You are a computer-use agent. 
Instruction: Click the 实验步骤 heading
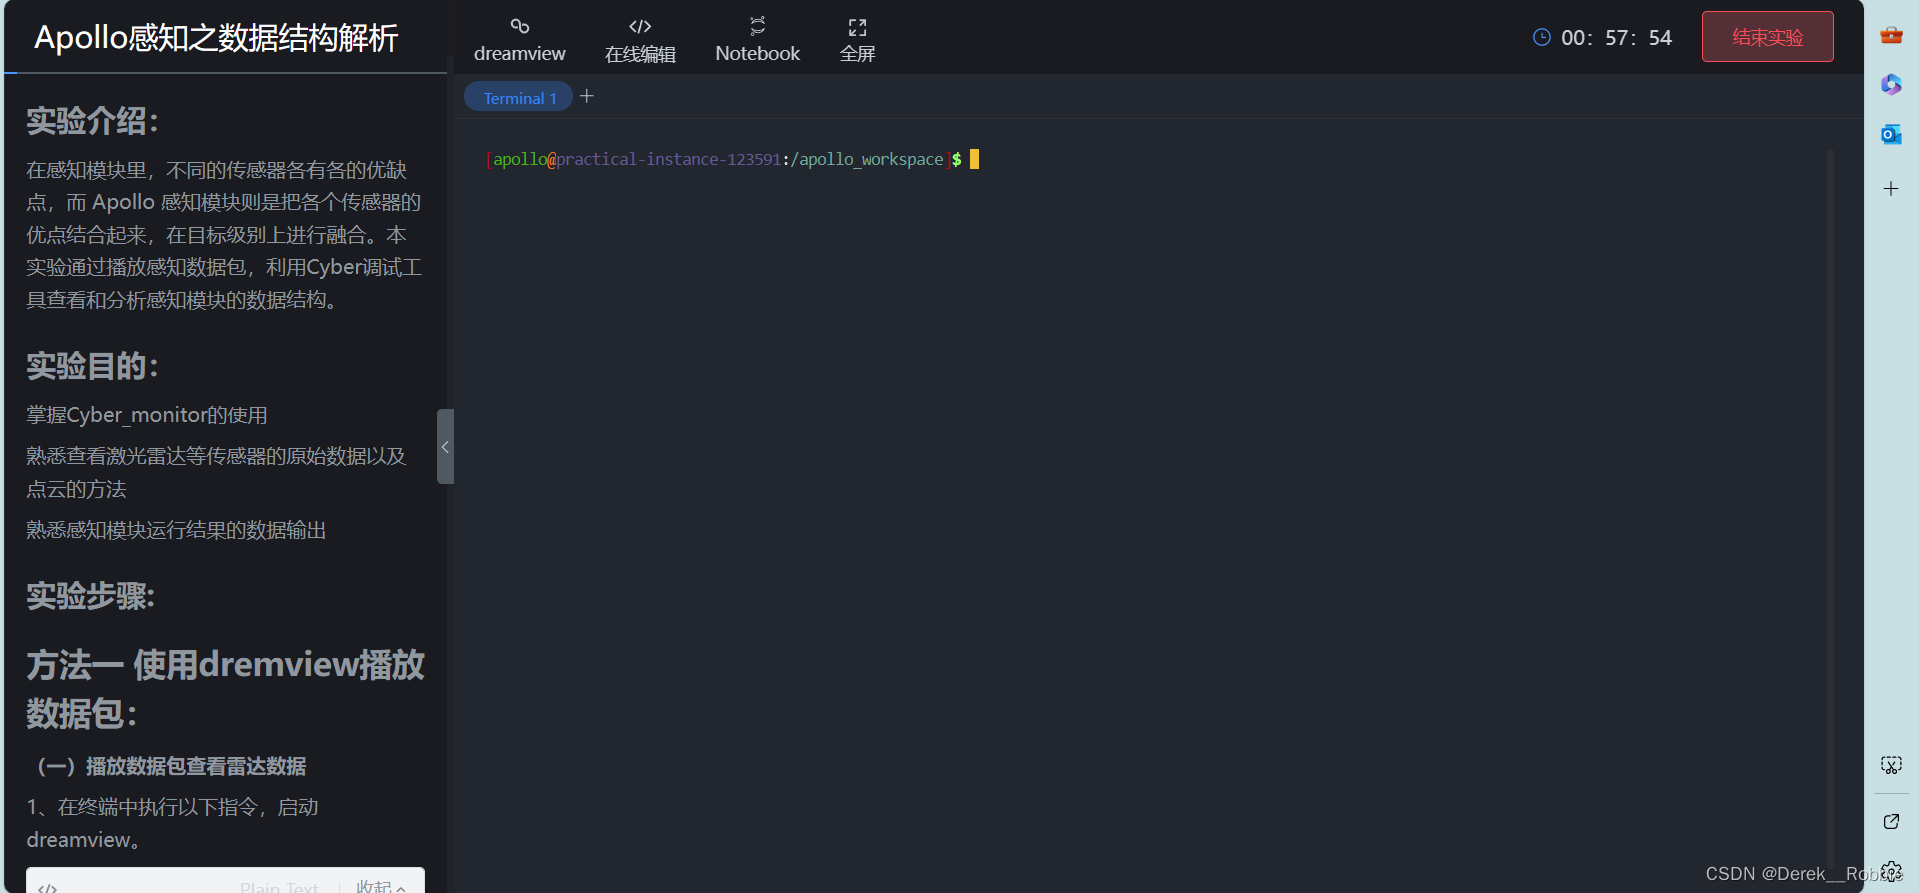90,596
